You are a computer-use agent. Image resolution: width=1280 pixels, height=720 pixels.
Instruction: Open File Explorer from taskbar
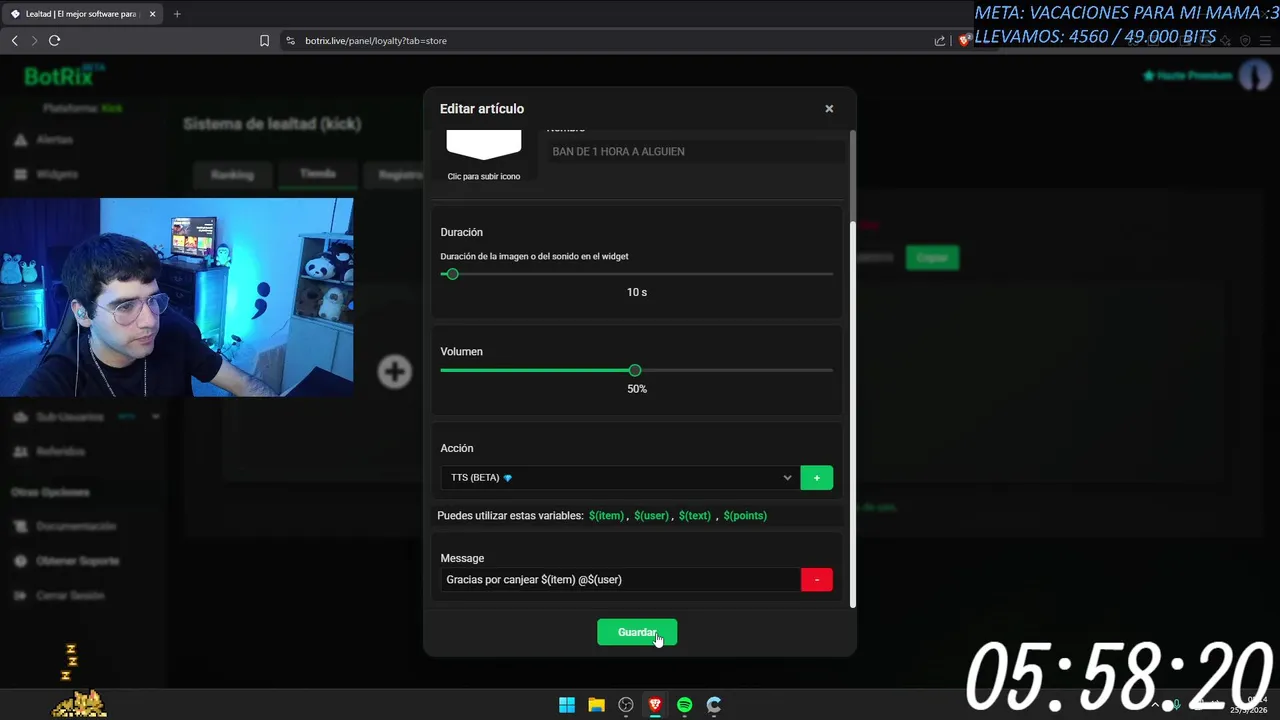[x=596, y=705]
